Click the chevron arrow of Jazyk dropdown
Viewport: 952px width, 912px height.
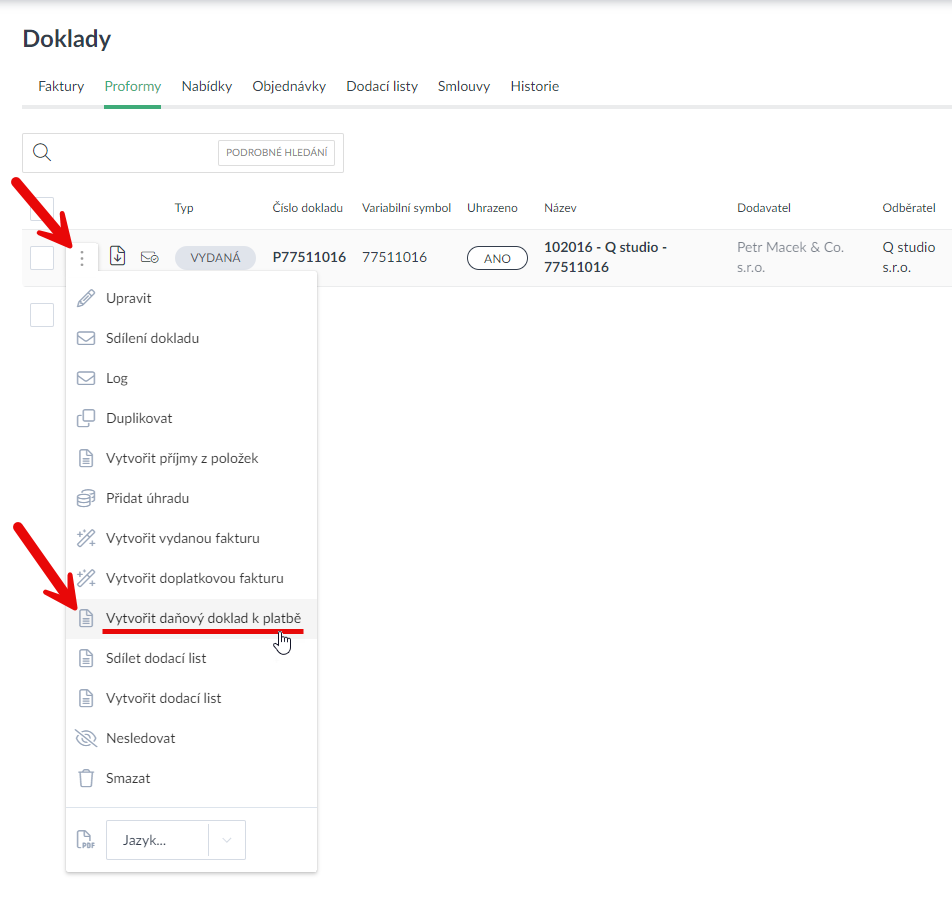pyautogui.click(x=226, y=840)
